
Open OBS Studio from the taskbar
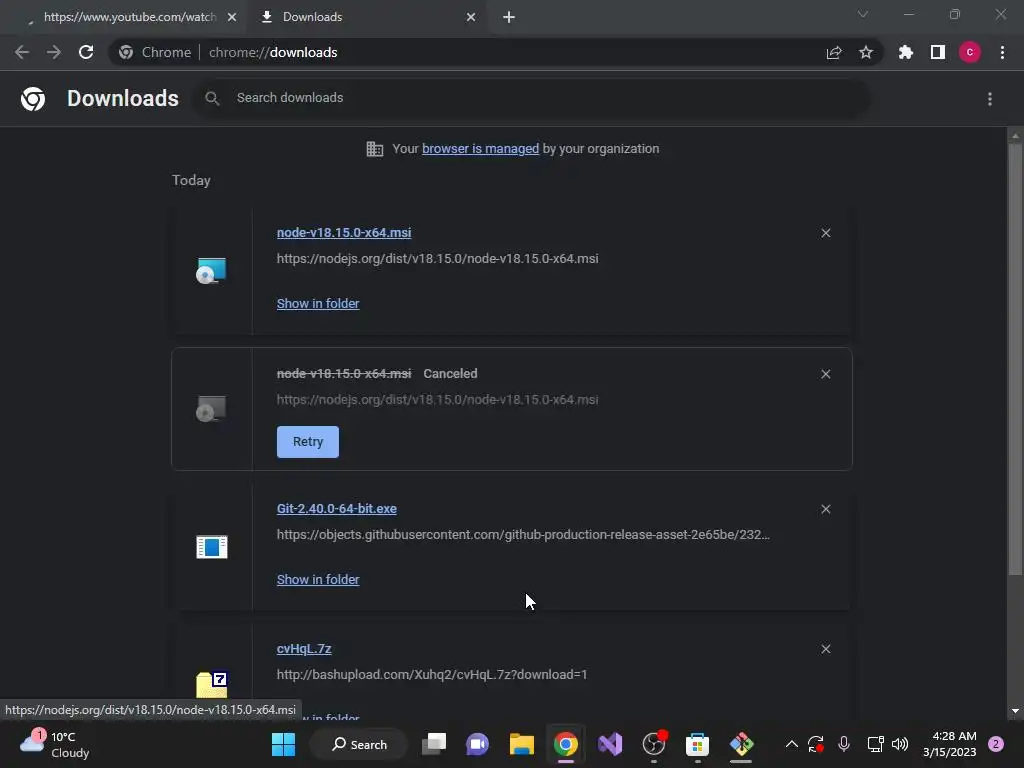pyautogui.click(x=654, y=744)
